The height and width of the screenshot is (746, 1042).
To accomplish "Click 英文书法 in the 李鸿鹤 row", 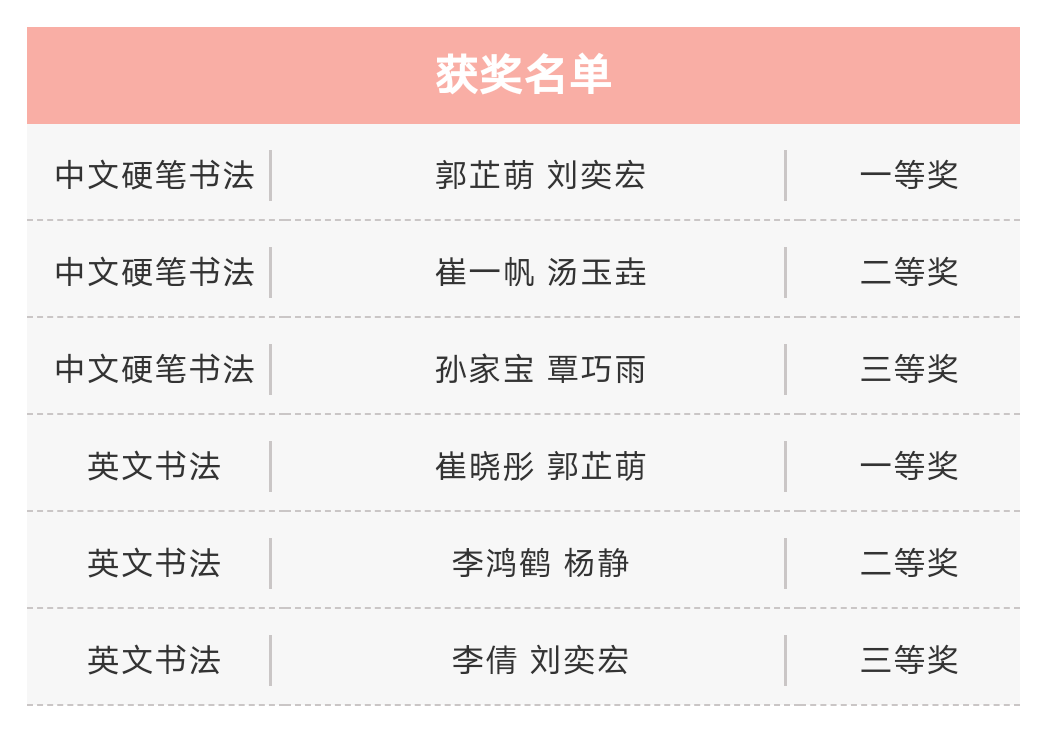I will [x=154, y=564].
